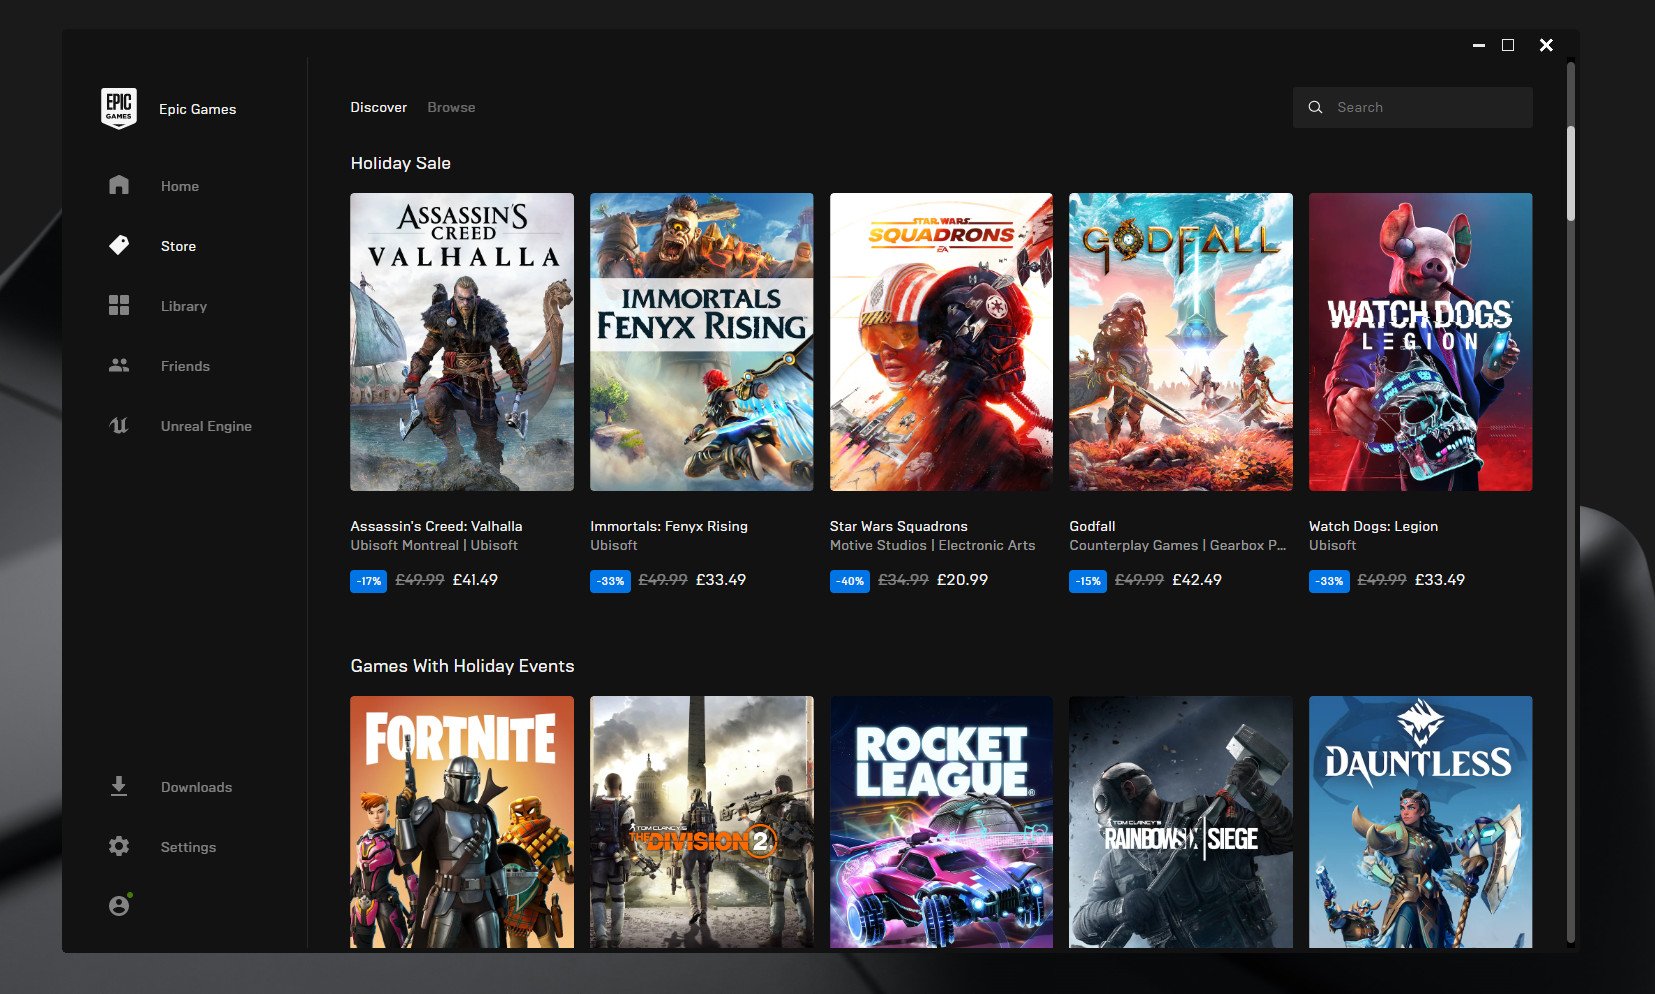1655x994 pixels.
Task: Click the 'Immortals: Fenyx Rising' title link
Action: coord(669,526)
